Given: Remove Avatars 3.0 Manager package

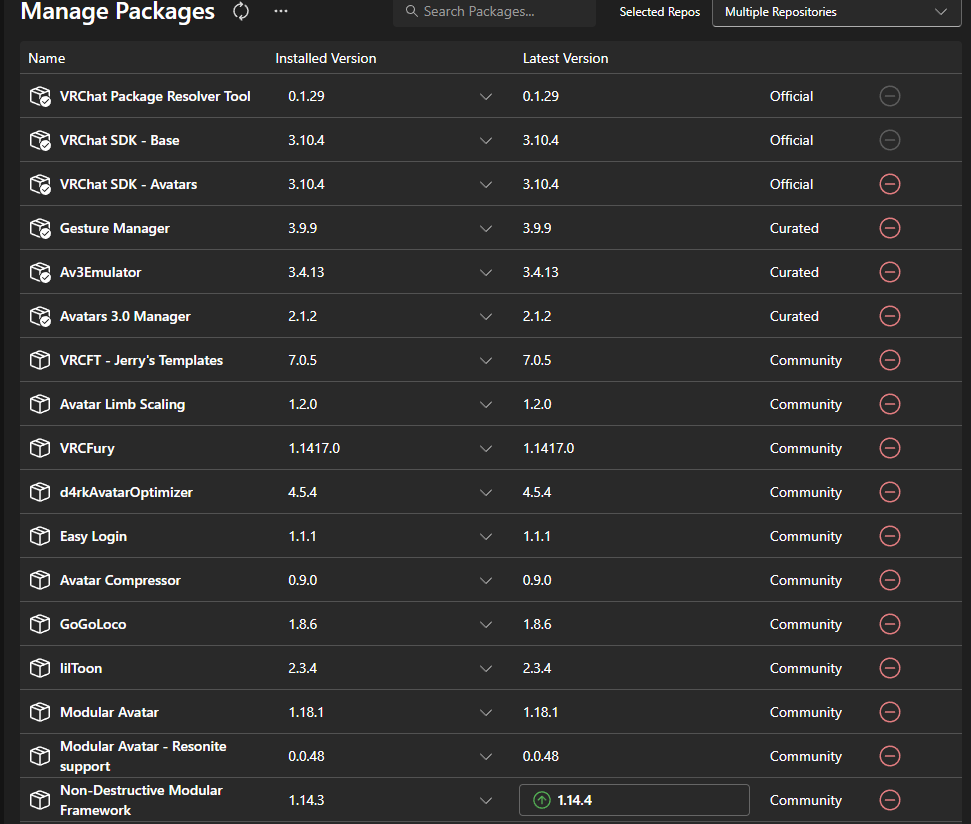Looking at the screenshot, I should pyautogui.click(x=890, y=316).
